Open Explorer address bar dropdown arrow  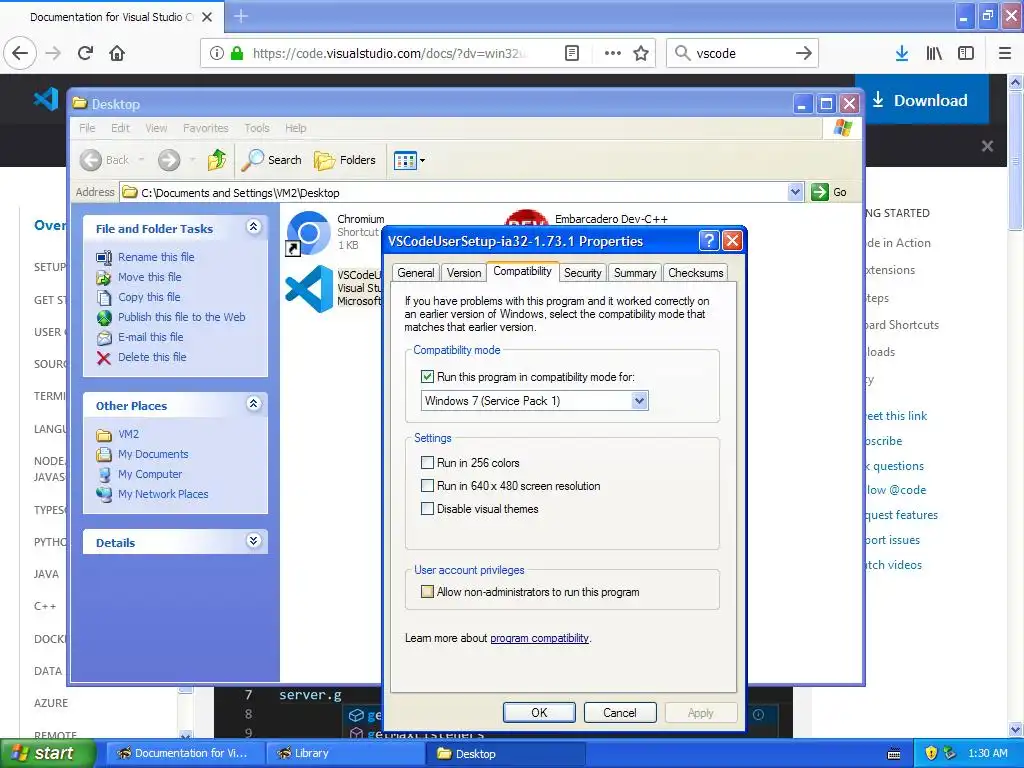pos(795,192)
